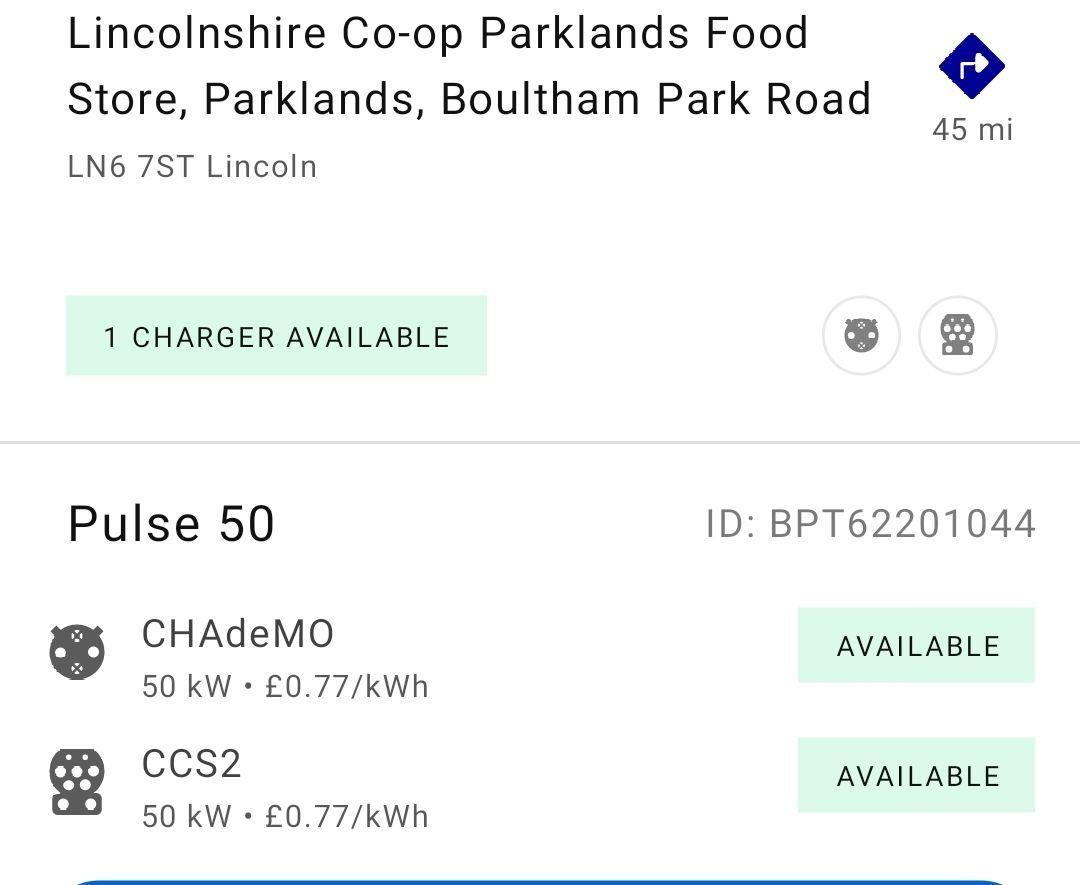Select the charger ID BPT62201044
1080x885 pixels.
coord(869,522)
